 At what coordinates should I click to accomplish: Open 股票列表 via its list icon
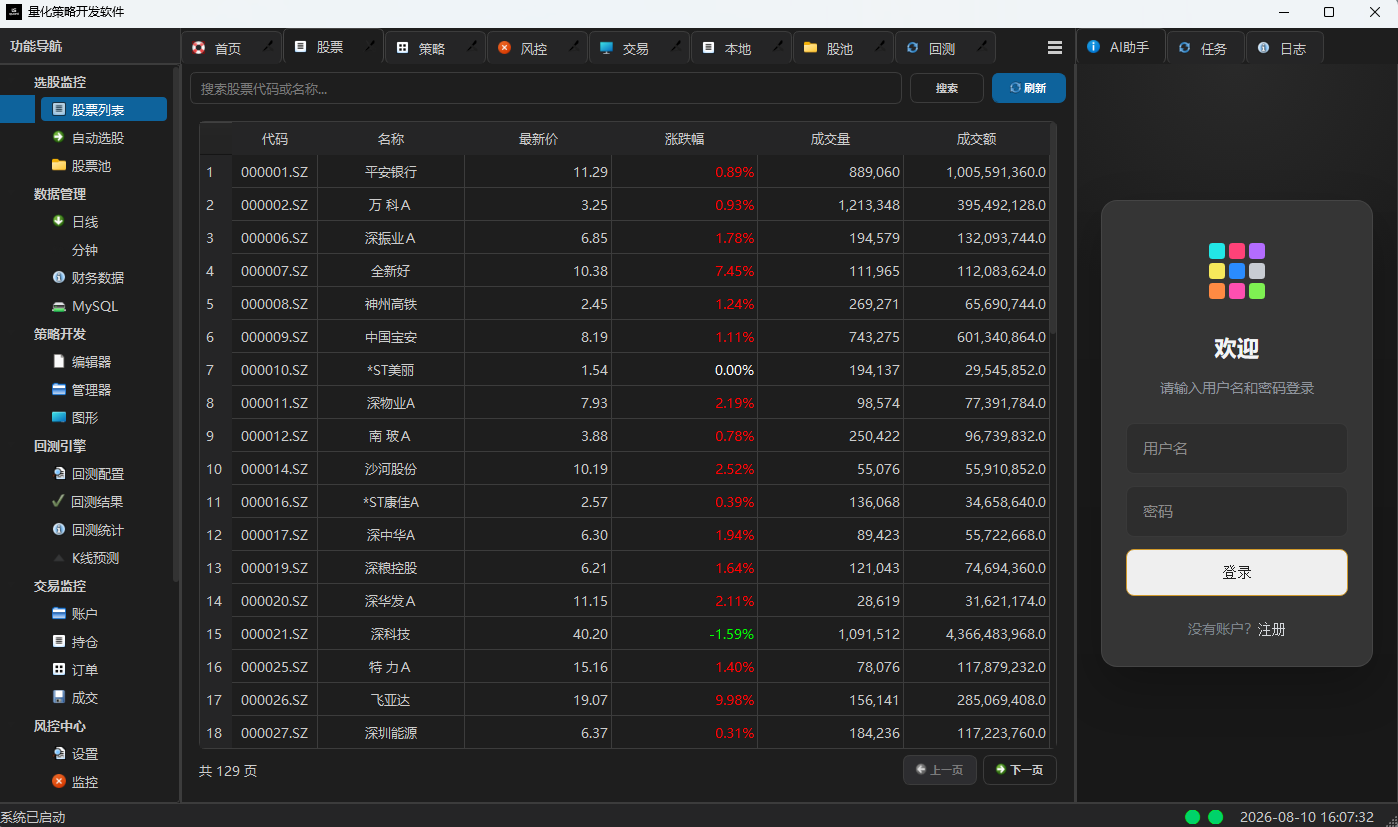tap(59, 110)
